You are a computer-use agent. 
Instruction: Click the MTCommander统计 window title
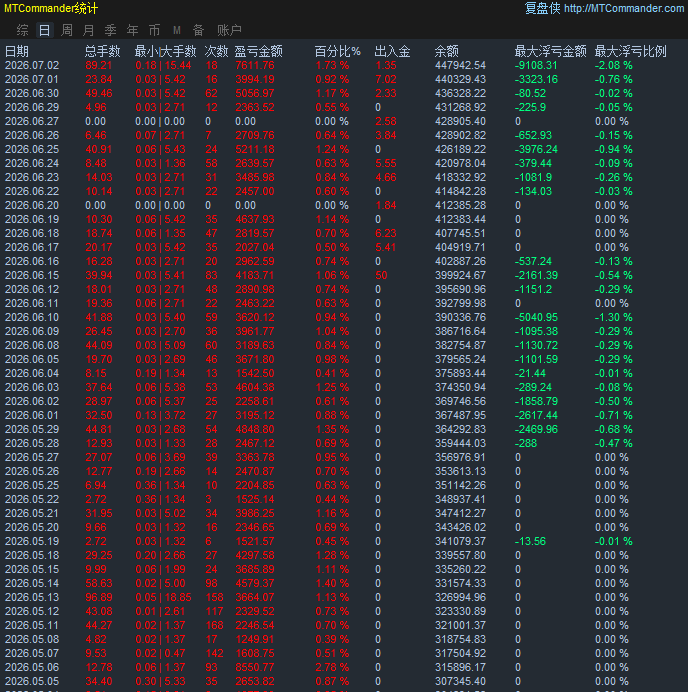tap(51, 8)
